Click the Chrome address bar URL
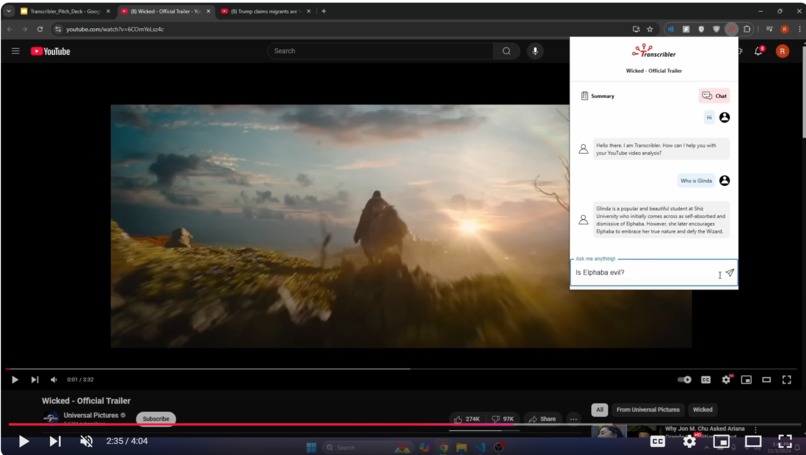Image resolution: width=806 pixels, height=455 pixels. 115,29
